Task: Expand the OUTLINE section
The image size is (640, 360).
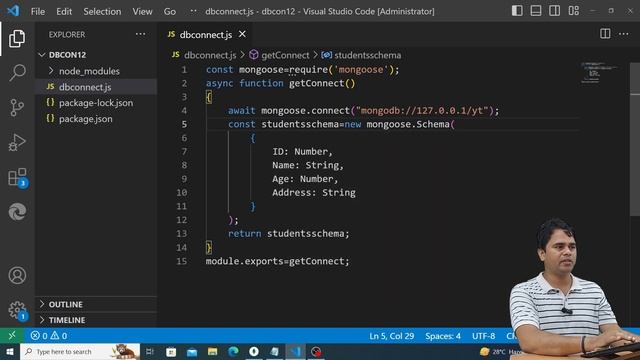Action: pyautogui.click(x=65, y=304)
